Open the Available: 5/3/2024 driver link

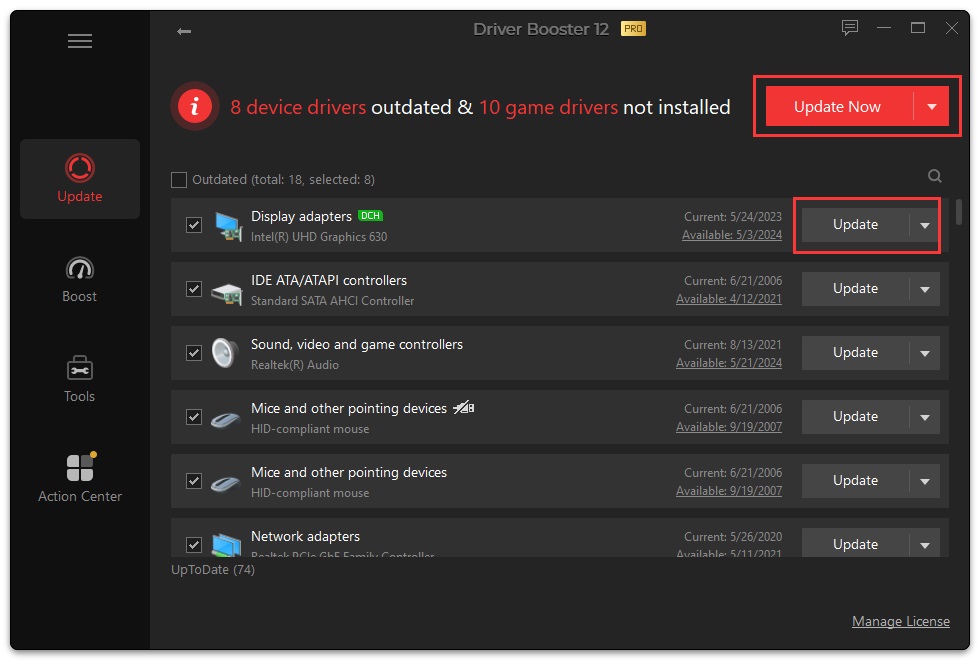point(732,235)
